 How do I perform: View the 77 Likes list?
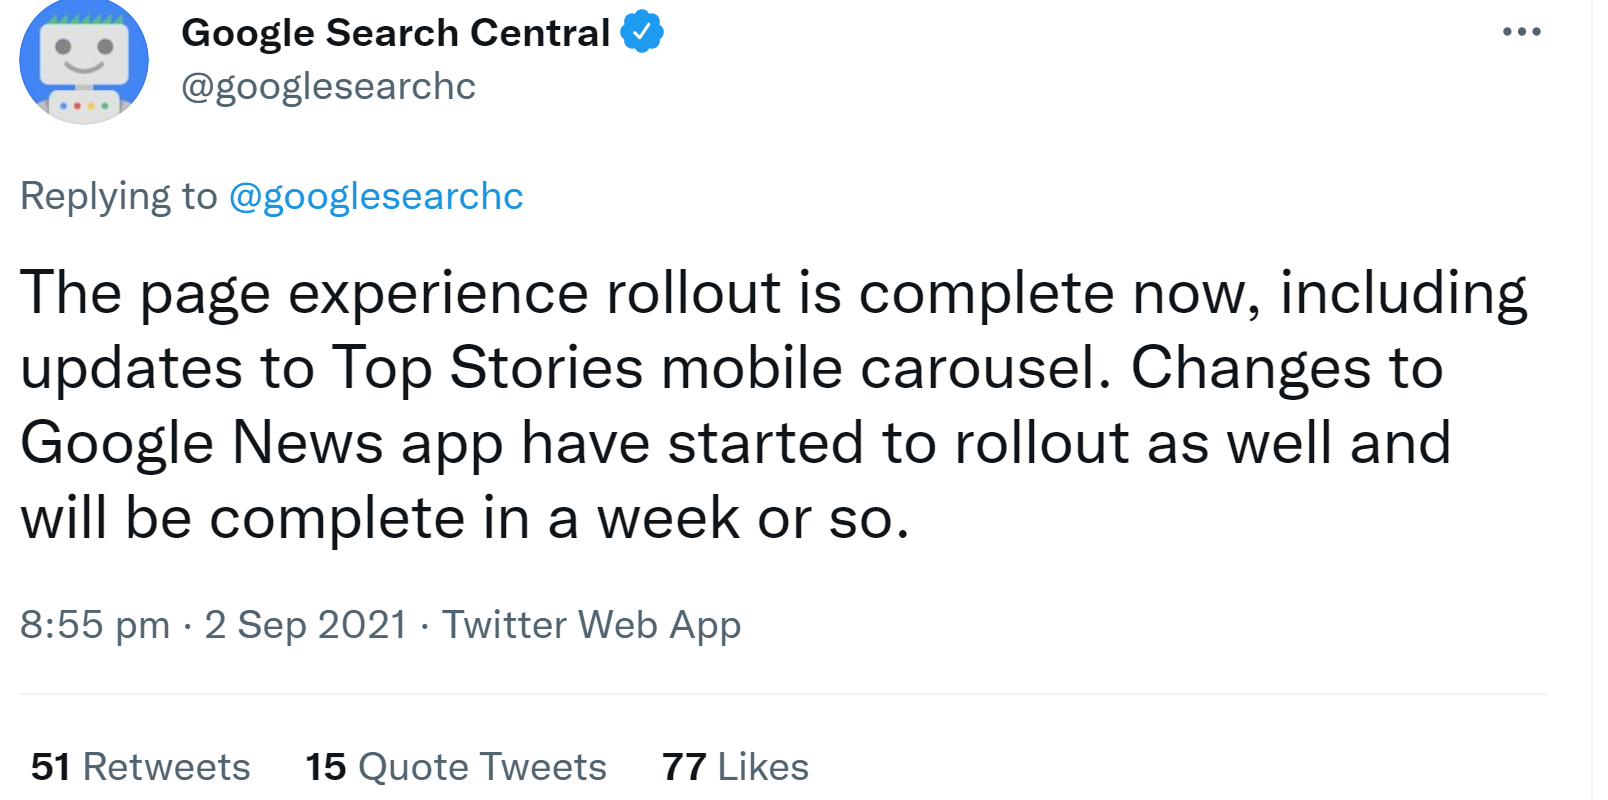tap(735, 767)
